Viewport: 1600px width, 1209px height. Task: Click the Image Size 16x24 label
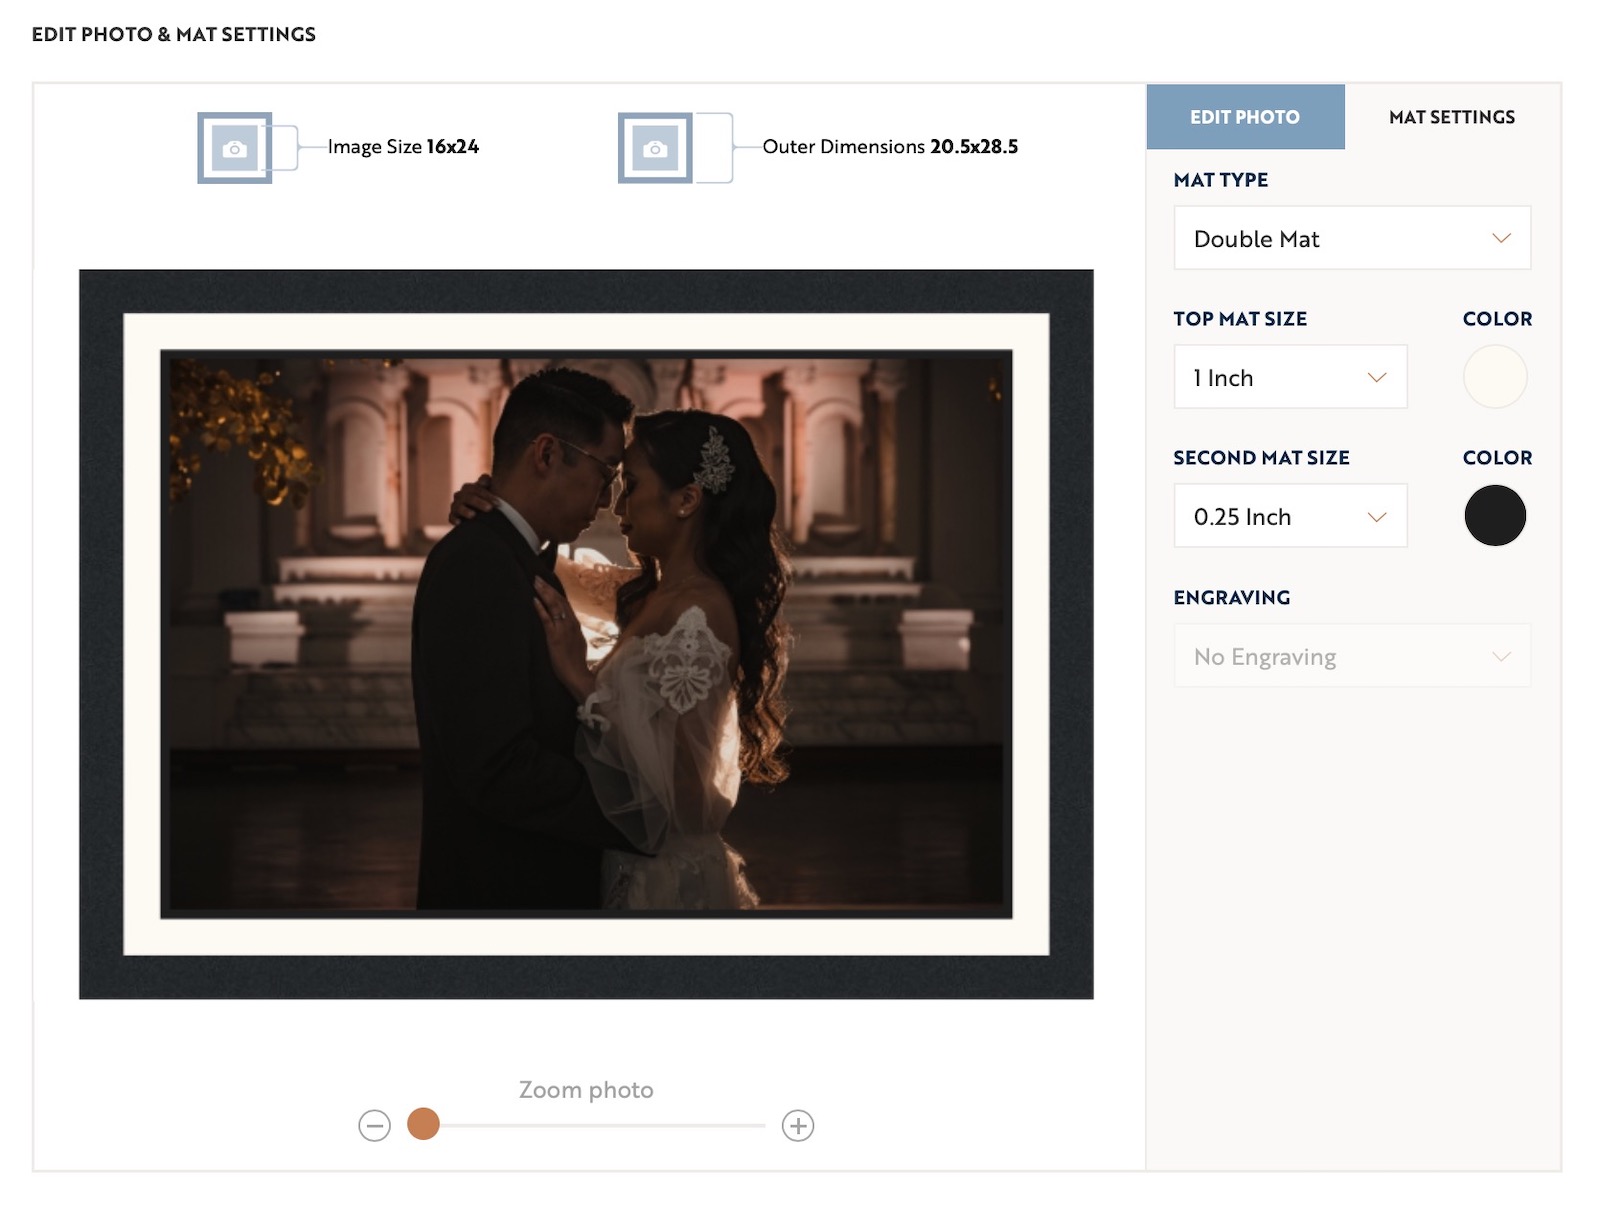coord(402,146)
